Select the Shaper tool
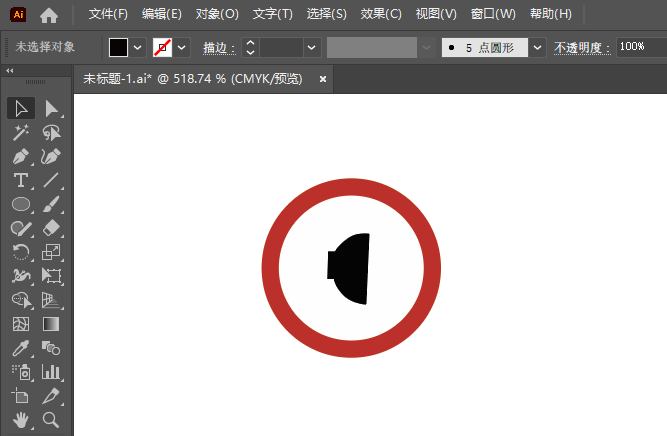 coord(21,228)
